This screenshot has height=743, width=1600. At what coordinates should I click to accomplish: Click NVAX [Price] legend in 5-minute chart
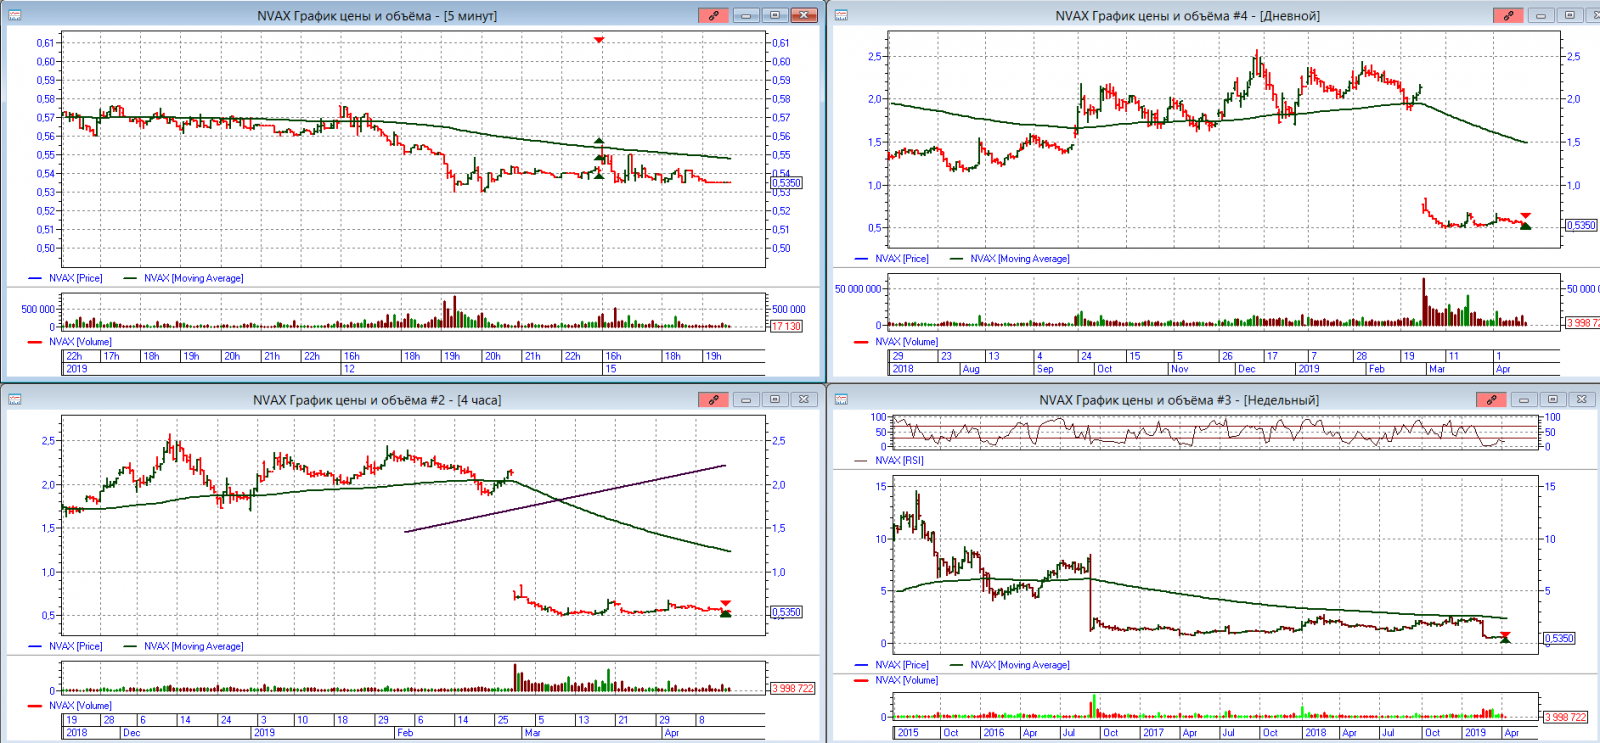[75, 278]
